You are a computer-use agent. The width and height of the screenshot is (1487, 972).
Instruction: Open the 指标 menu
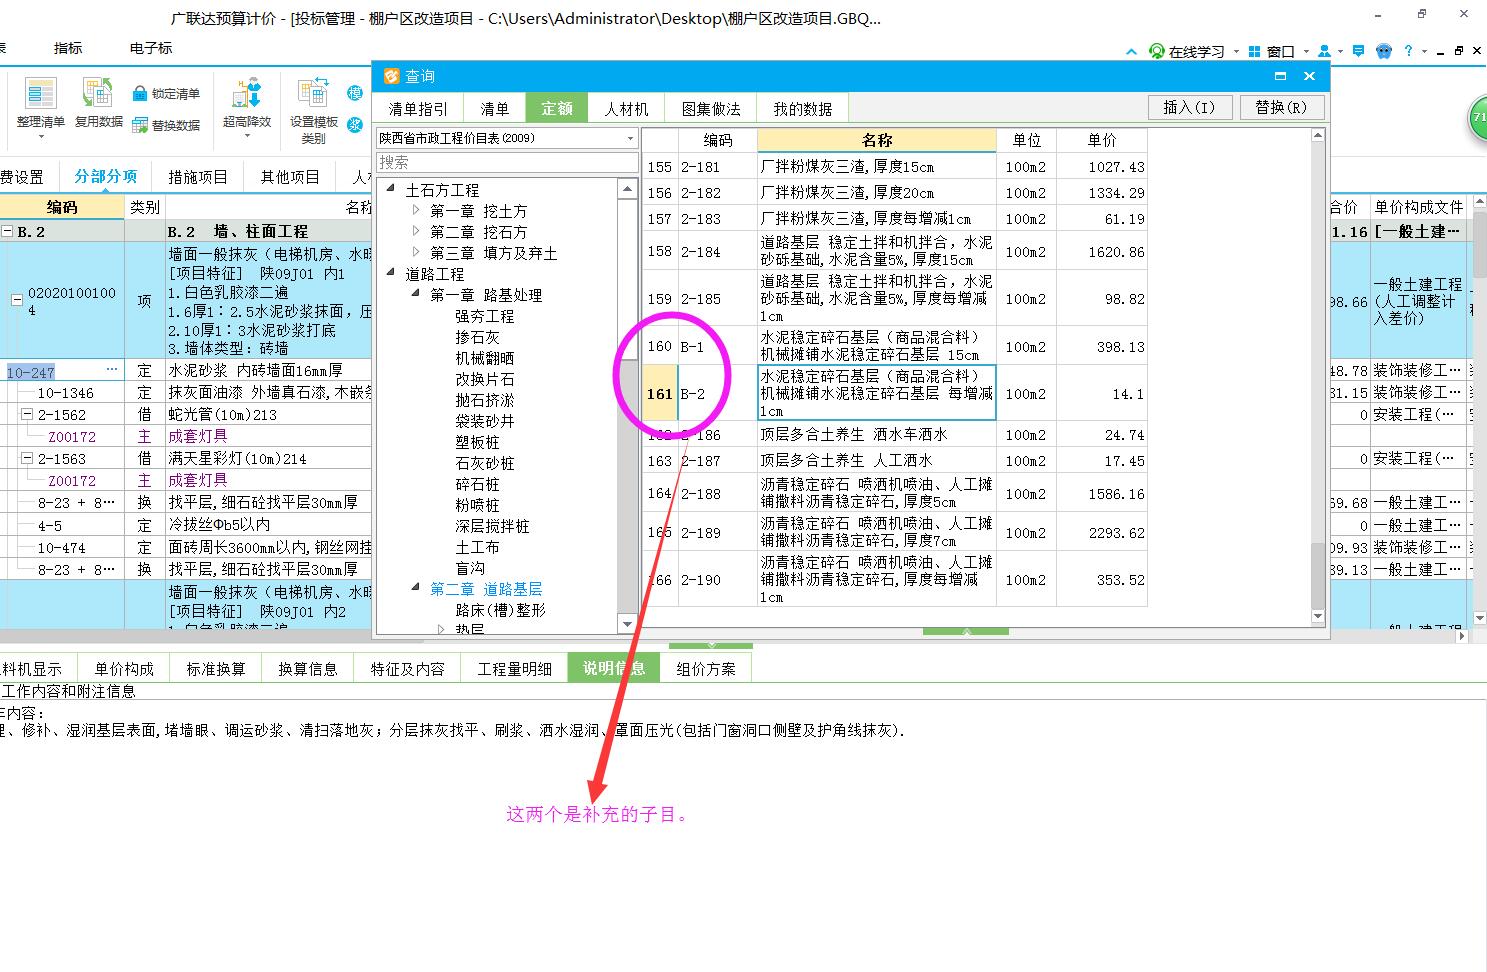[68, 48]
